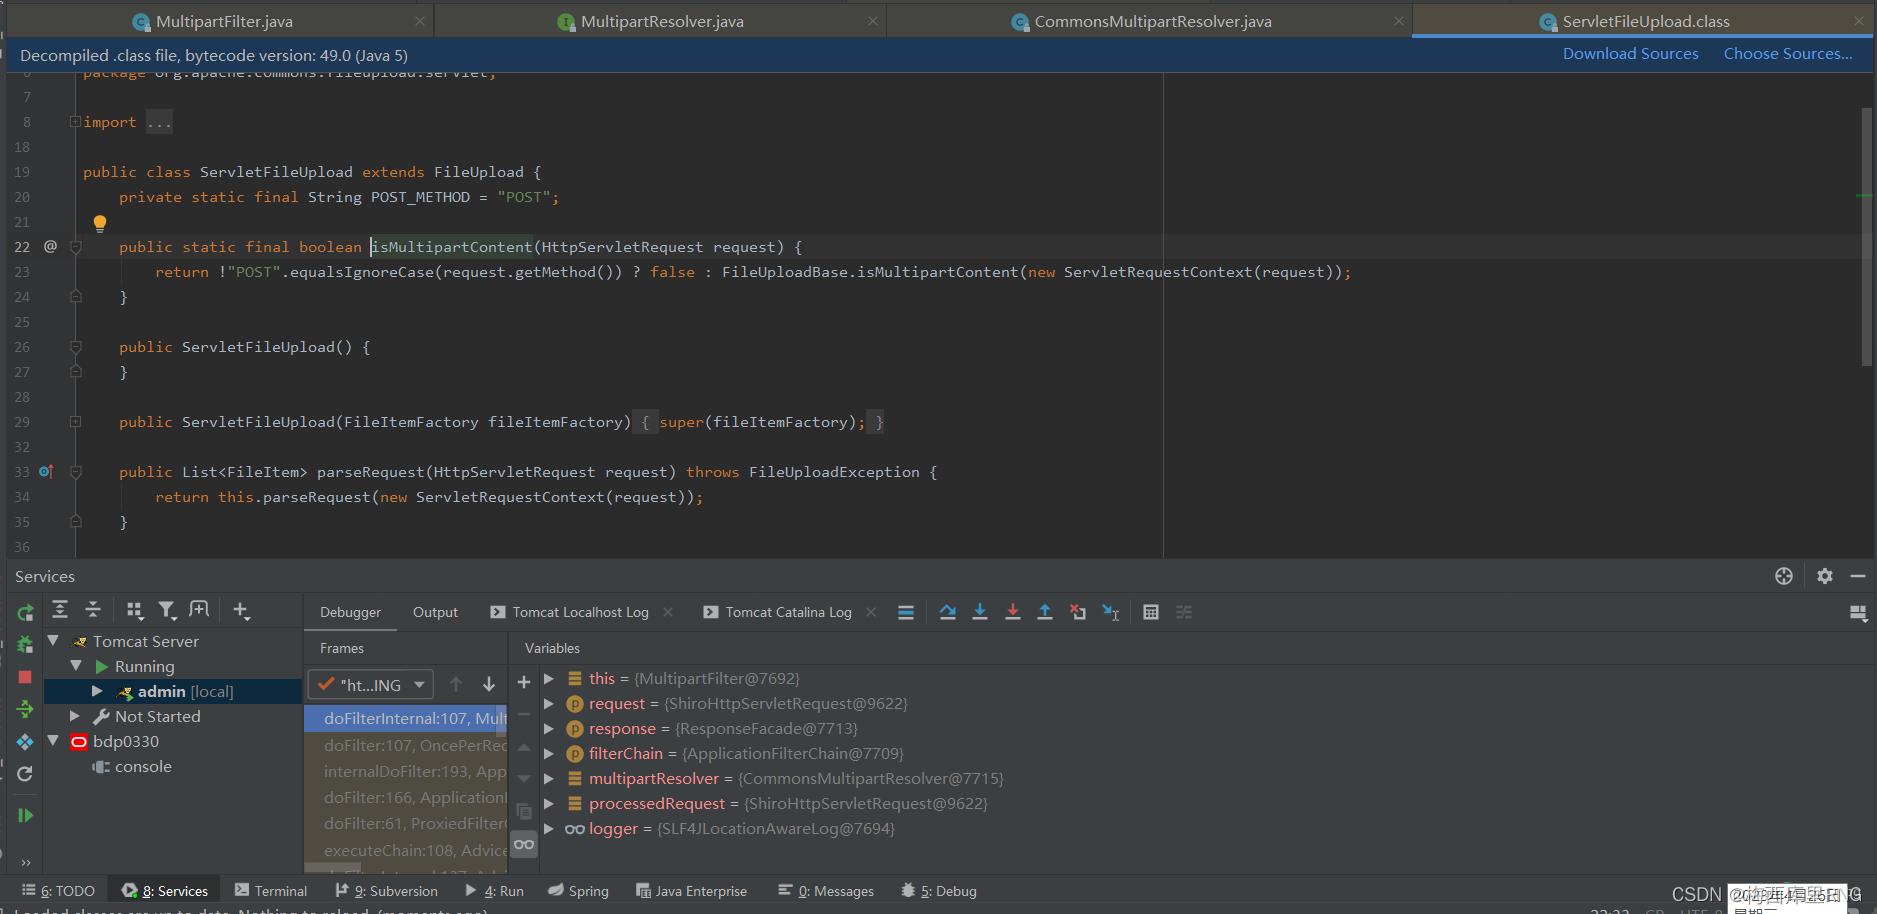1877x914 pixels.
Task: Expand the 'multipartResolver' variable
Action: click(x=549, y=778)
